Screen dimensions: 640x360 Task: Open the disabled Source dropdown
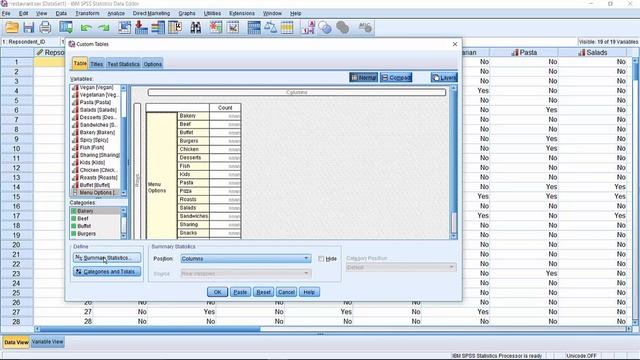[x=245, y=273]
